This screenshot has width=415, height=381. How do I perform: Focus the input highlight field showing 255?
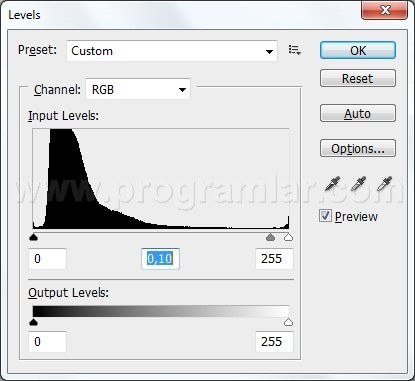(274, 259)
